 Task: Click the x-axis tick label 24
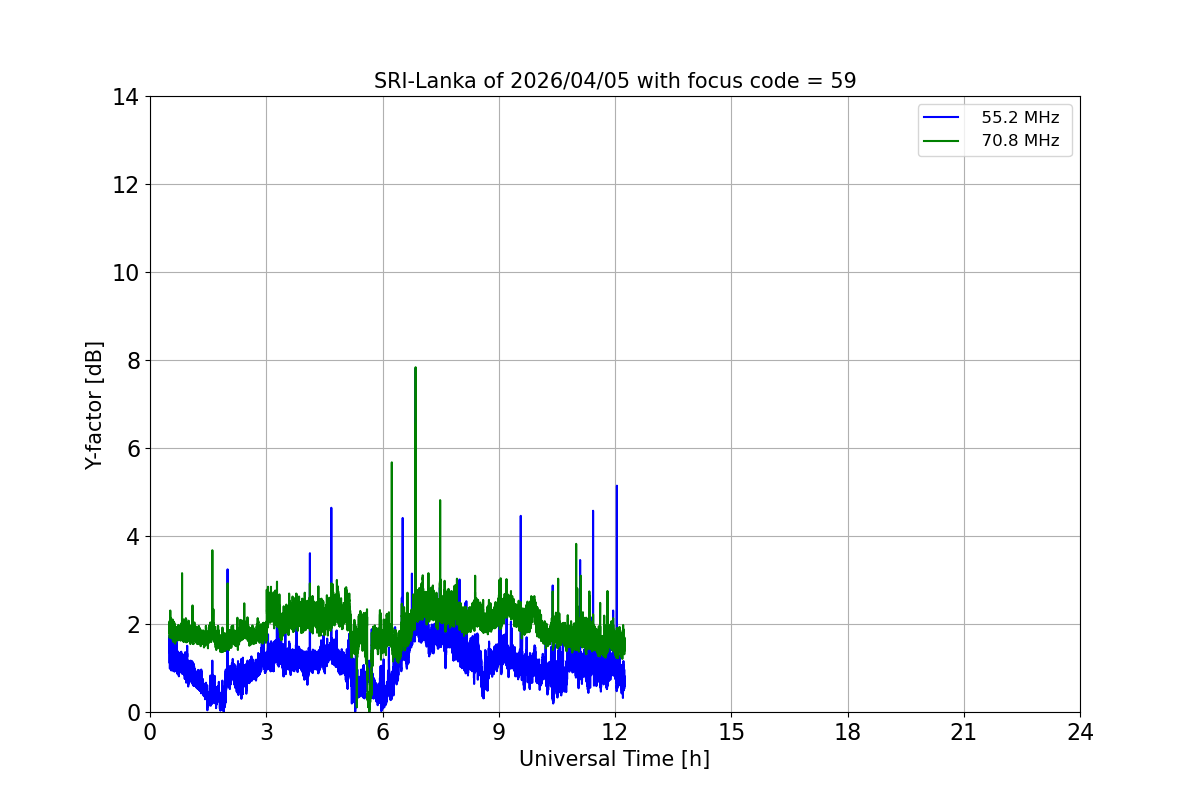point(1080,732)
